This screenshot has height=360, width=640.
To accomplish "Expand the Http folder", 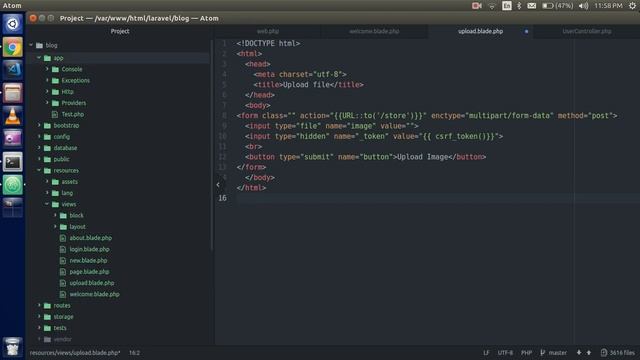I will (x=47, y=91).
